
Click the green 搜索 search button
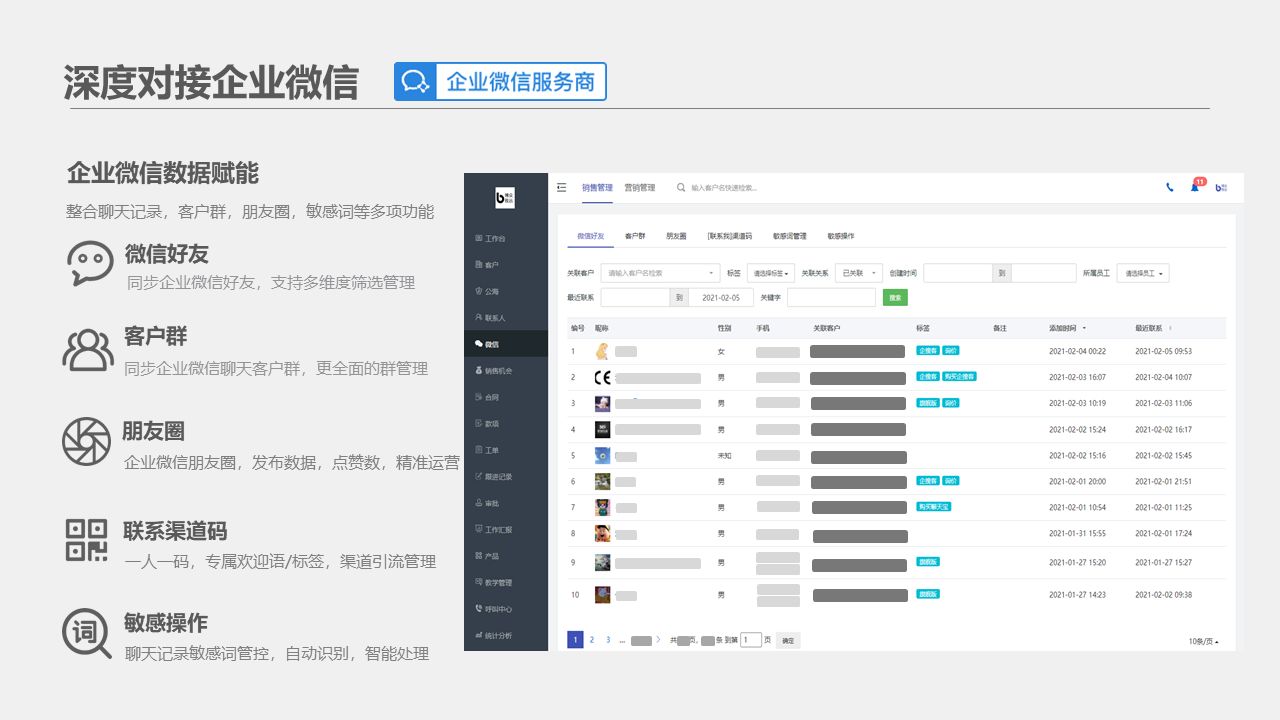895,298
